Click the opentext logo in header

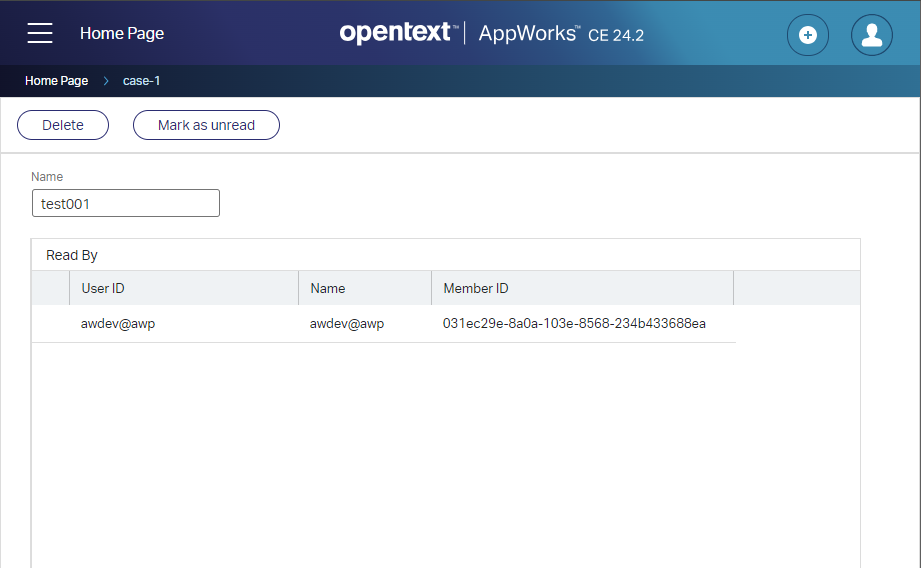click(x=396, y=33)
